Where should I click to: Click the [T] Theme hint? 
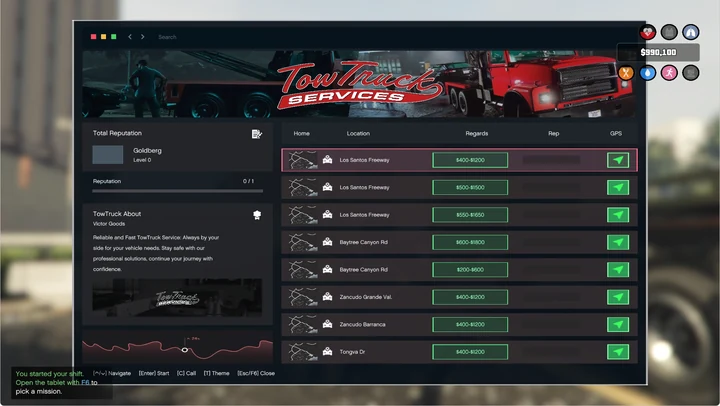(x=217, y=373)
